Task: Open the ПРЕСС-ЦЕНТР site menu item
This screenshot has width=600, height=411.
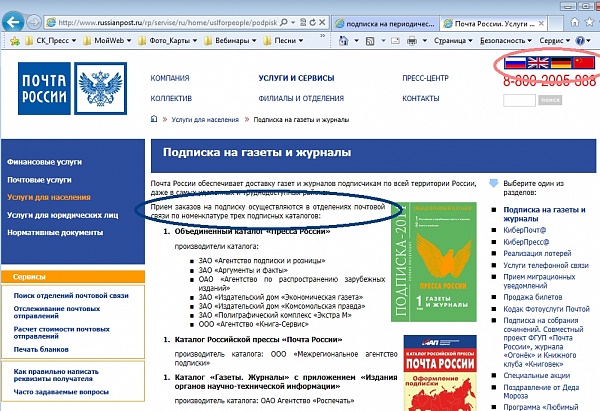Action: coord(425,78)
